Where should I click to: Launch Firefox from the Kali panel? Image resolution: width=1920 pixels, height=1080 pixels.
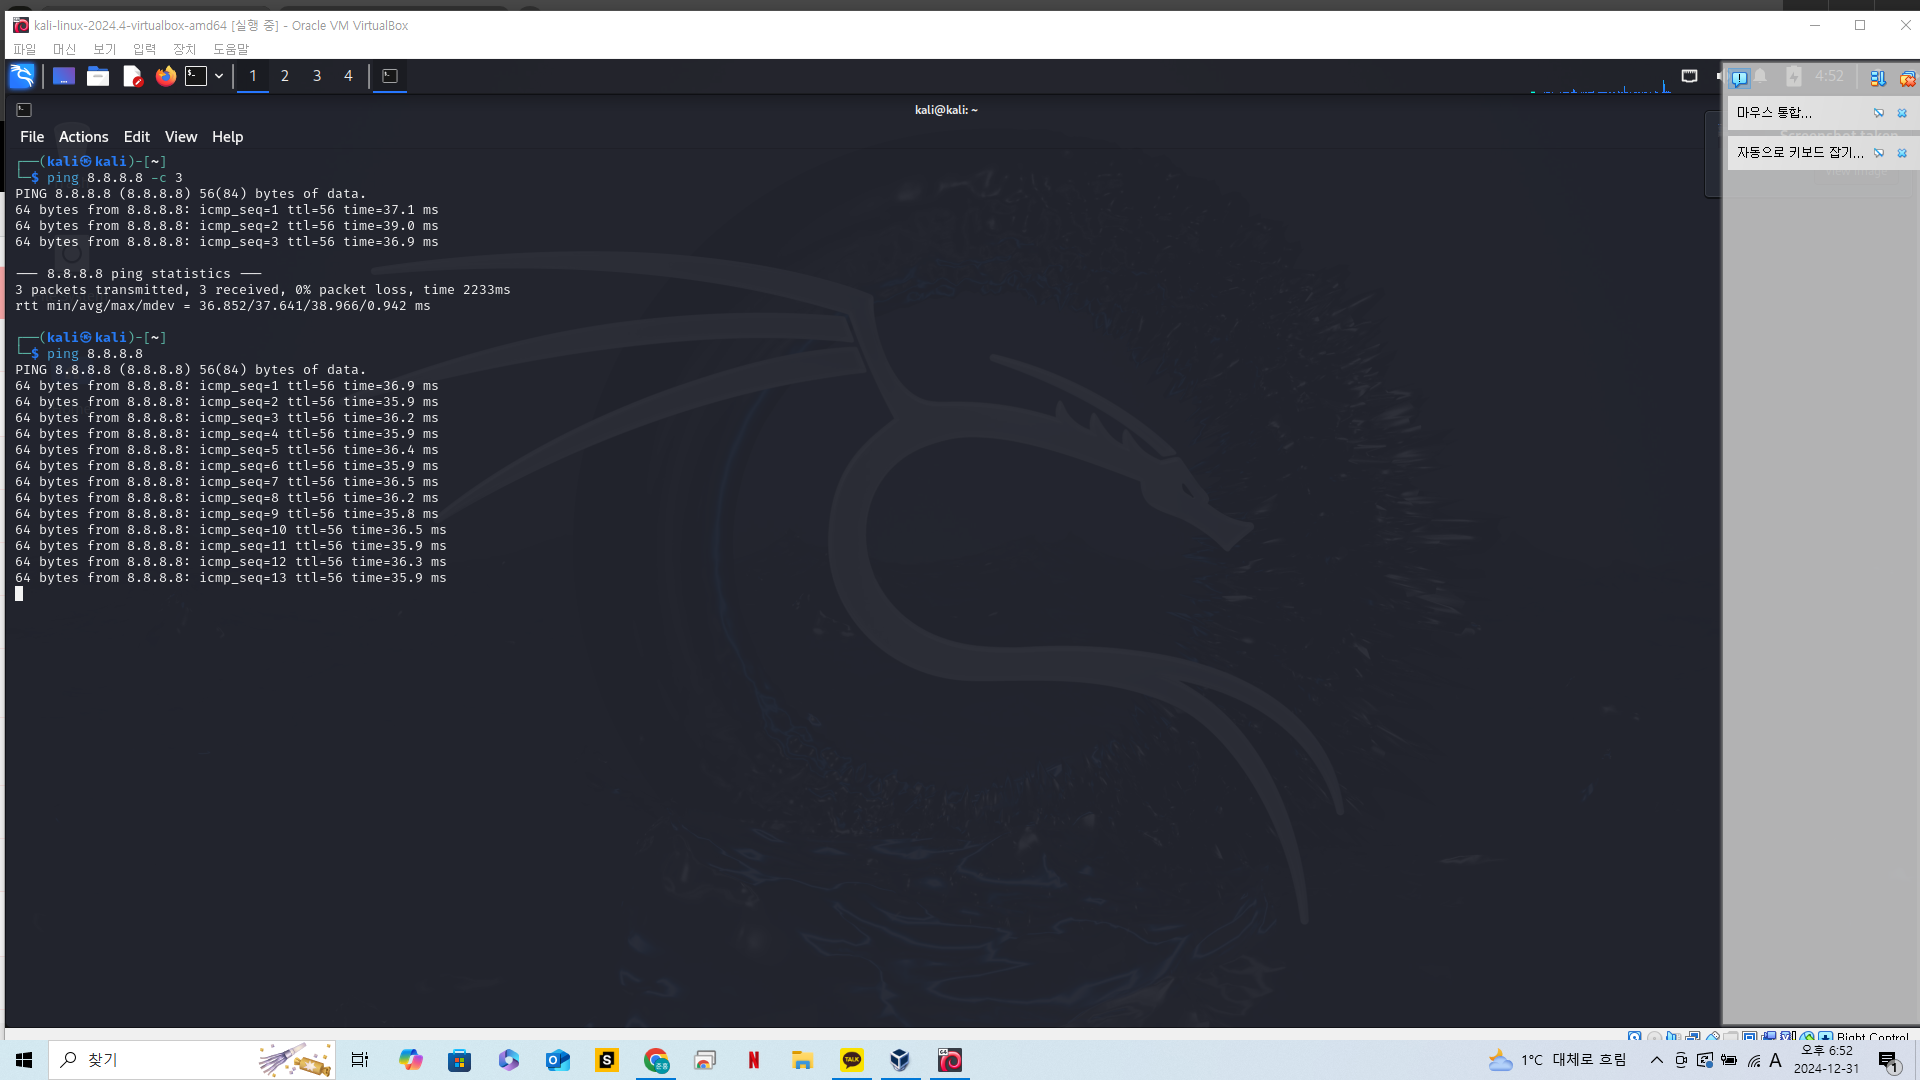[165, 76]
